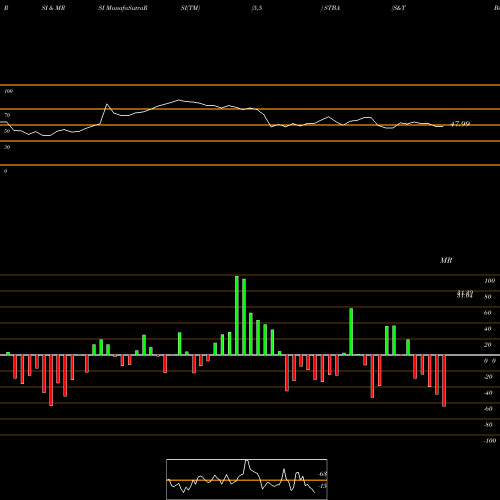Click the -80 label on MR right axis
This screenshot has width=500, height=500.
click(488, 425)
